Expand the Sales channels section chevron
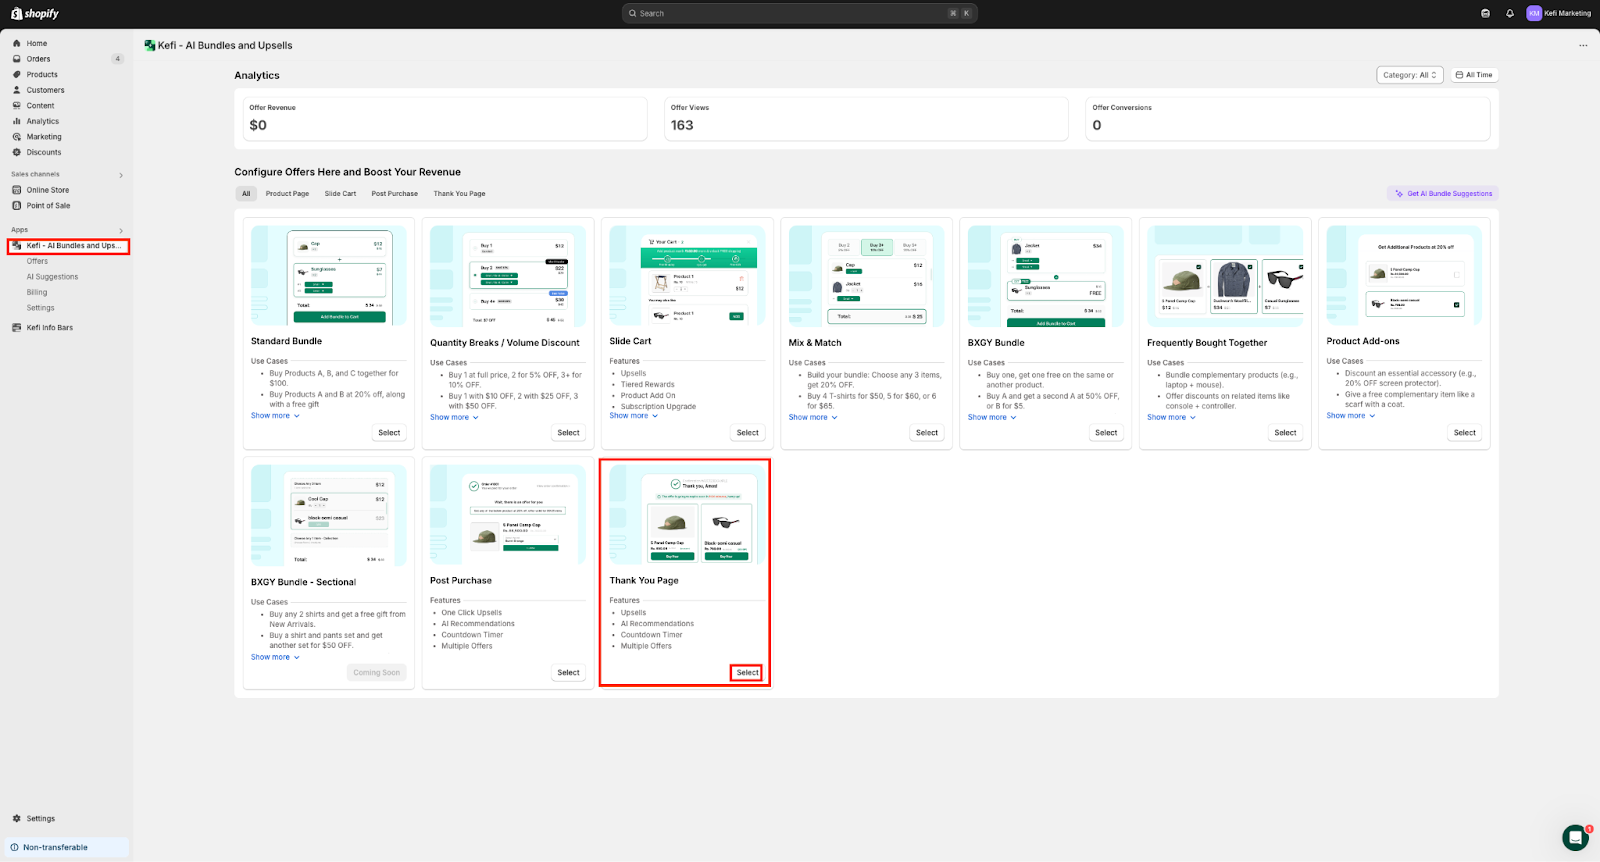The image size is (1600, 862). pyautogui.click(x=121, y=175)
